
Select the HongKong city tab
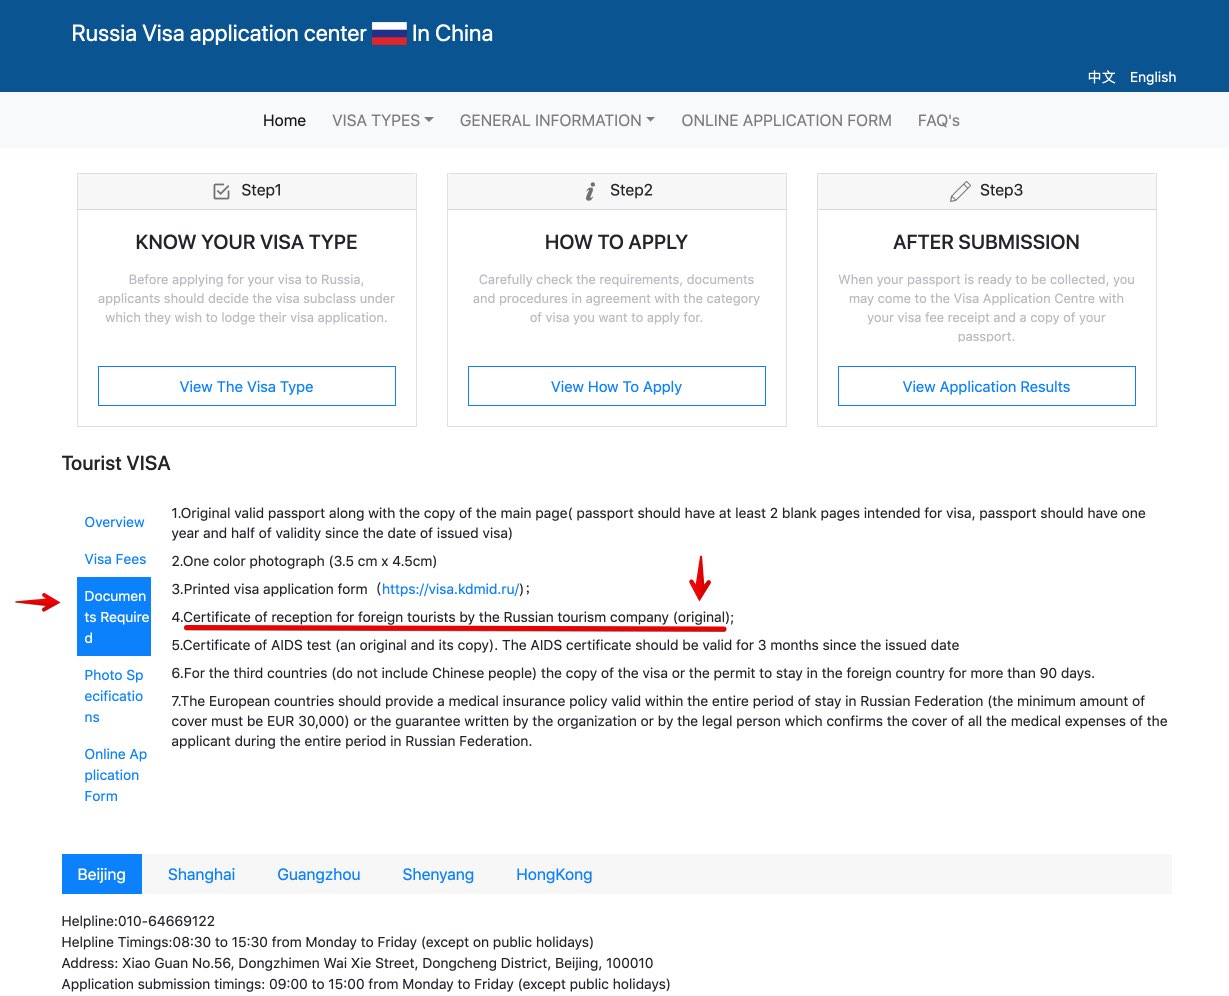click(554, 874)
